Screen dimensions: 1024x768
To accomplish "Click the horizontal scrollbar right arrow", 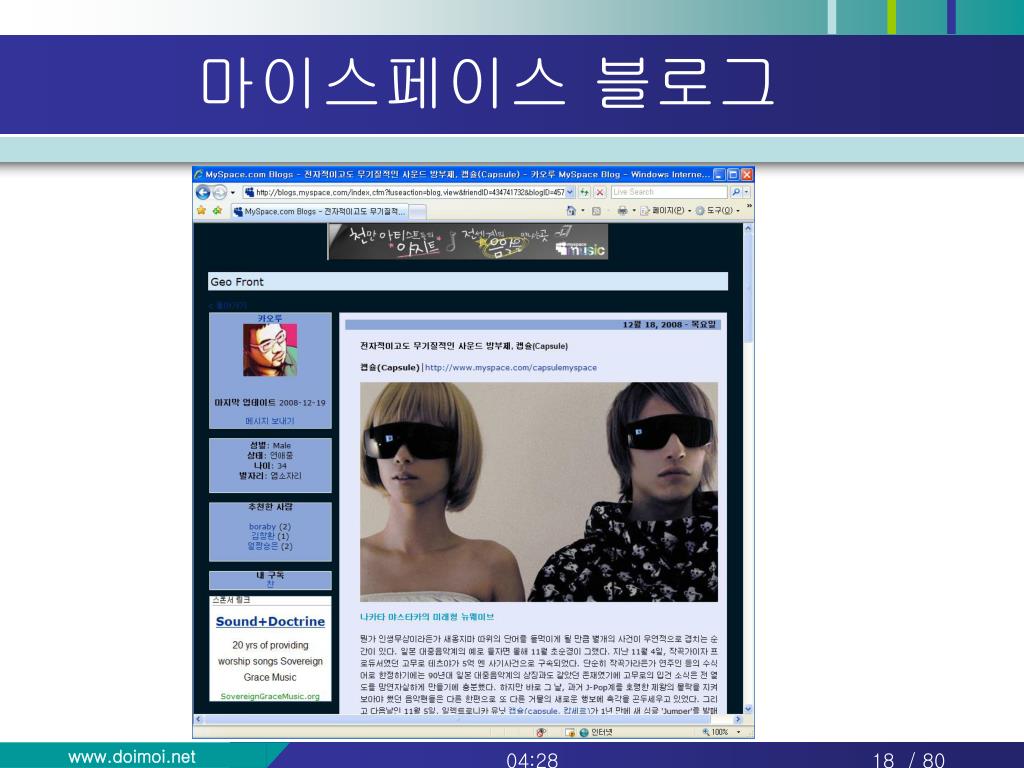I will [738, 719].
